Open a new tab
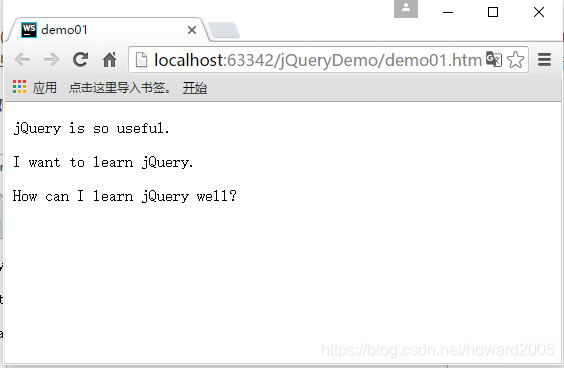The image size is (564, 368). click(224, 30)
